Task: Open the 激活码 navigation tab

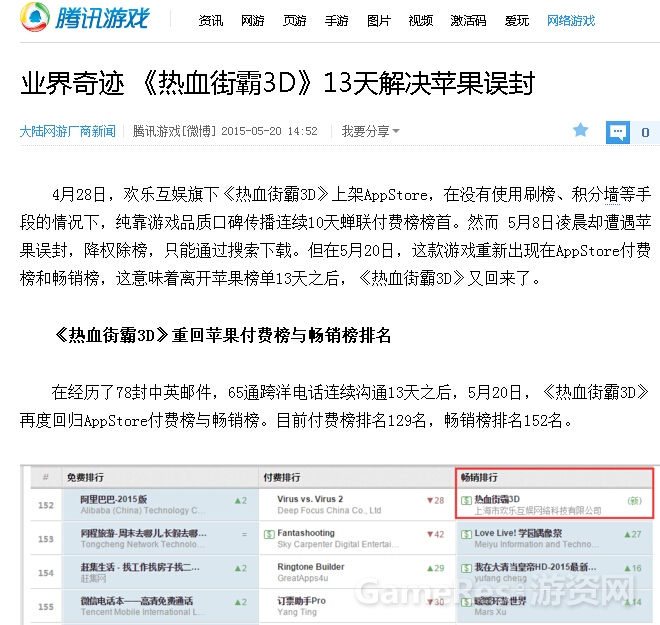Action: [x=468, y=21]
